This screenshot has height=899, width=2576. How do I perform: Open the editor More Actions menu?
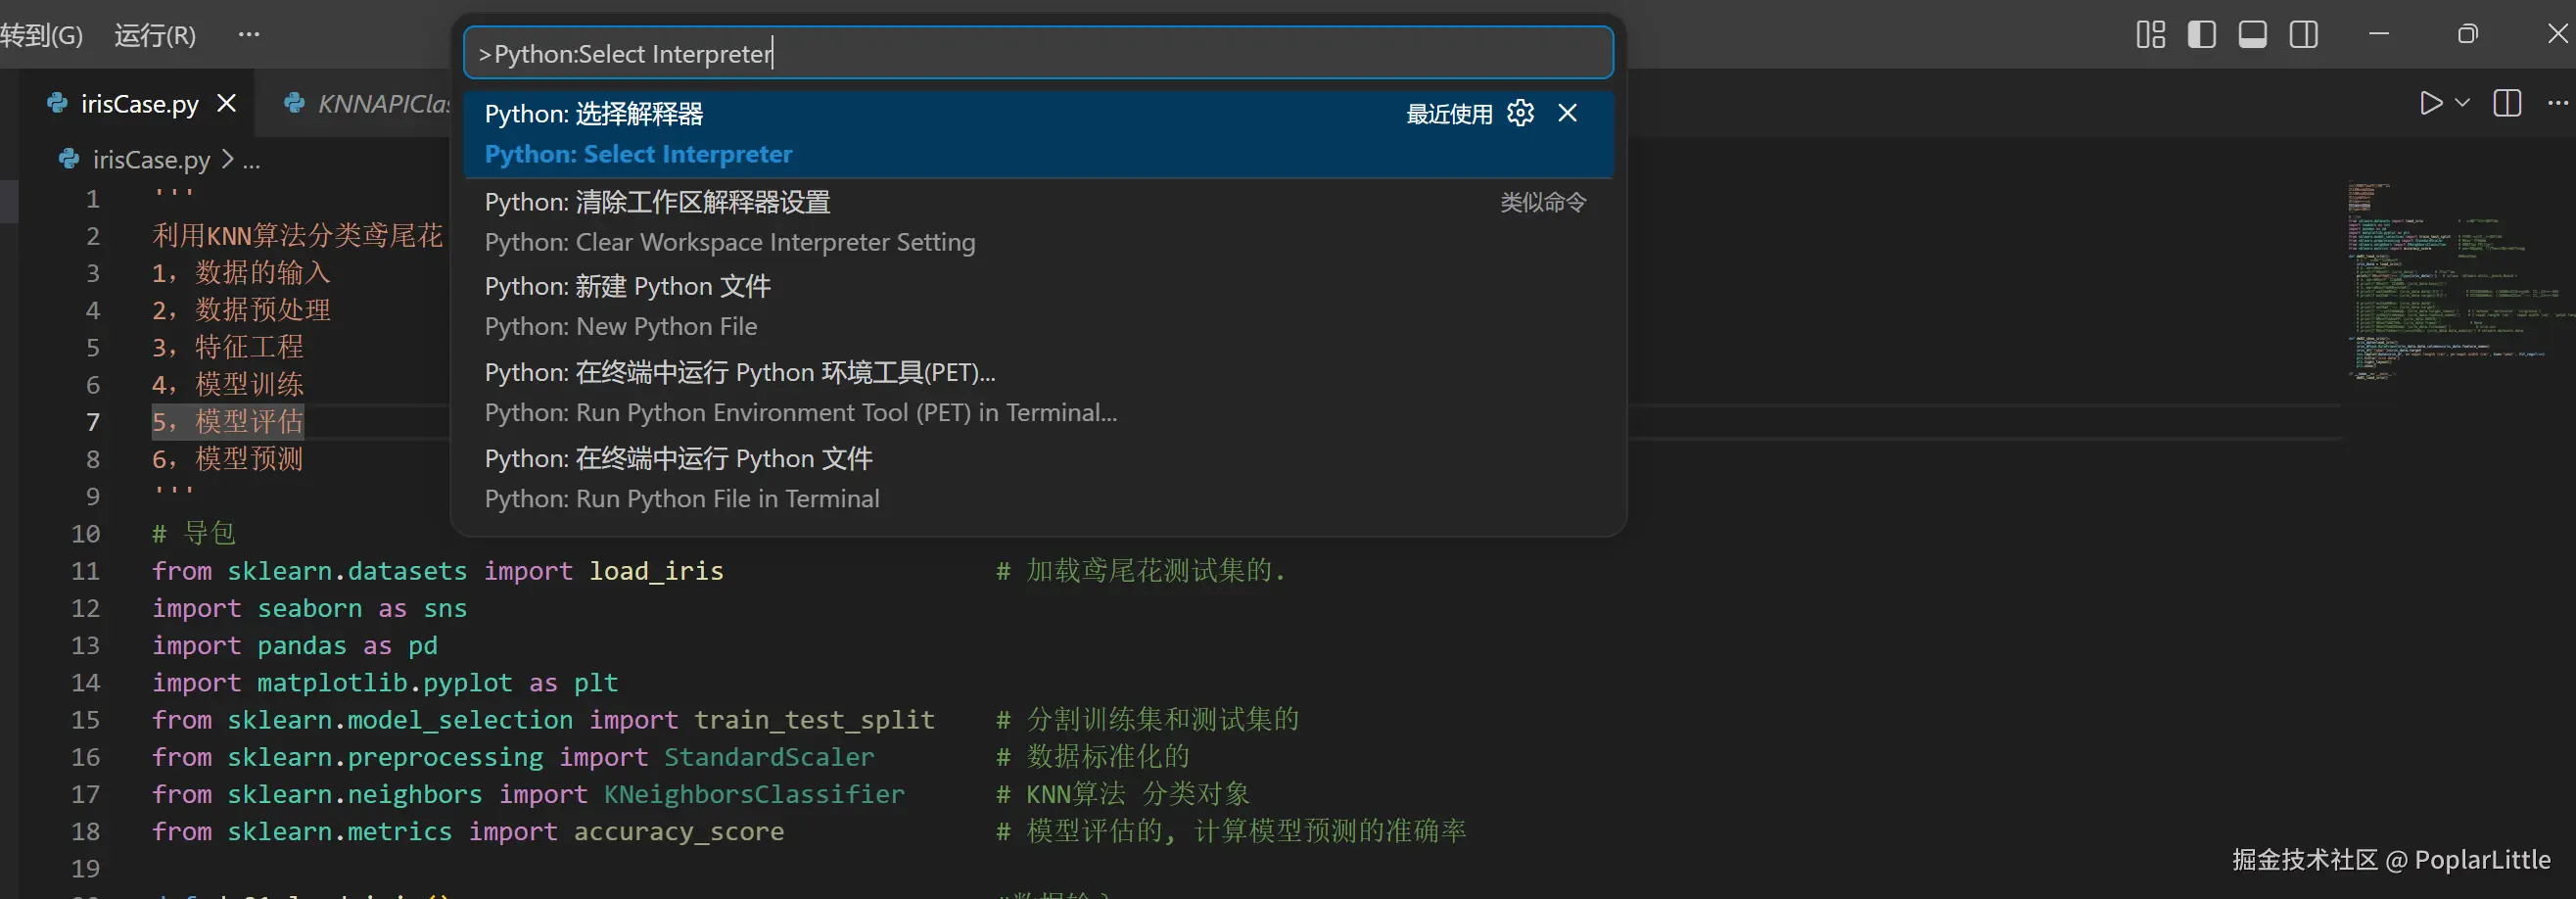pyautogui.click(x=2557, y=103)
